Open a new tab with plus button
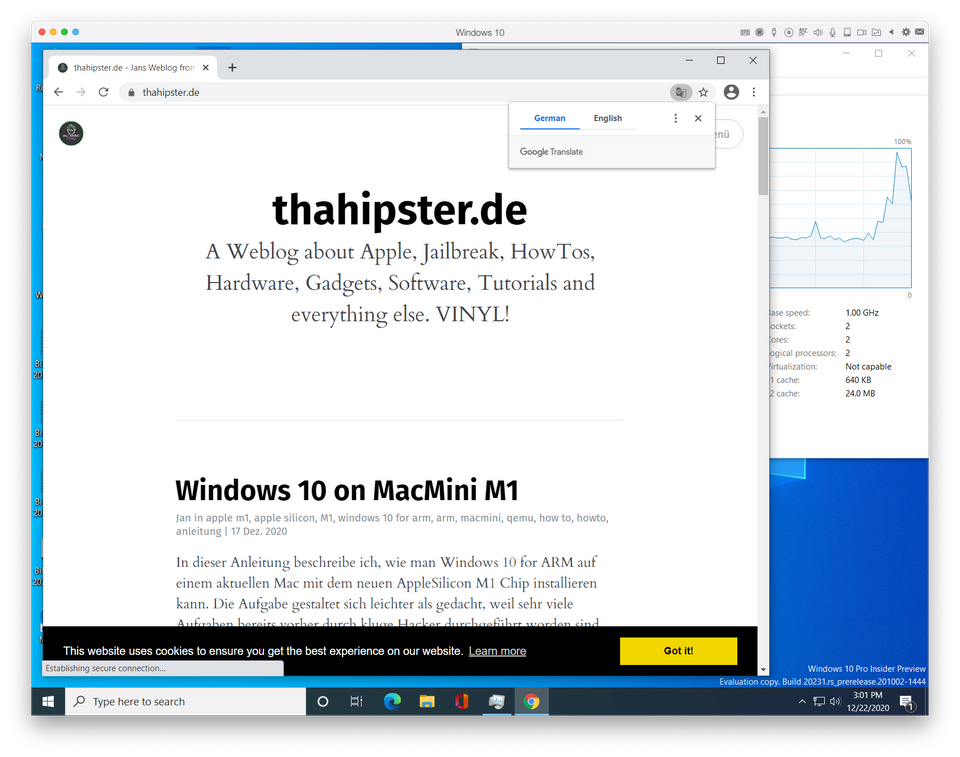Screen dimensions: 960x757 232,67
